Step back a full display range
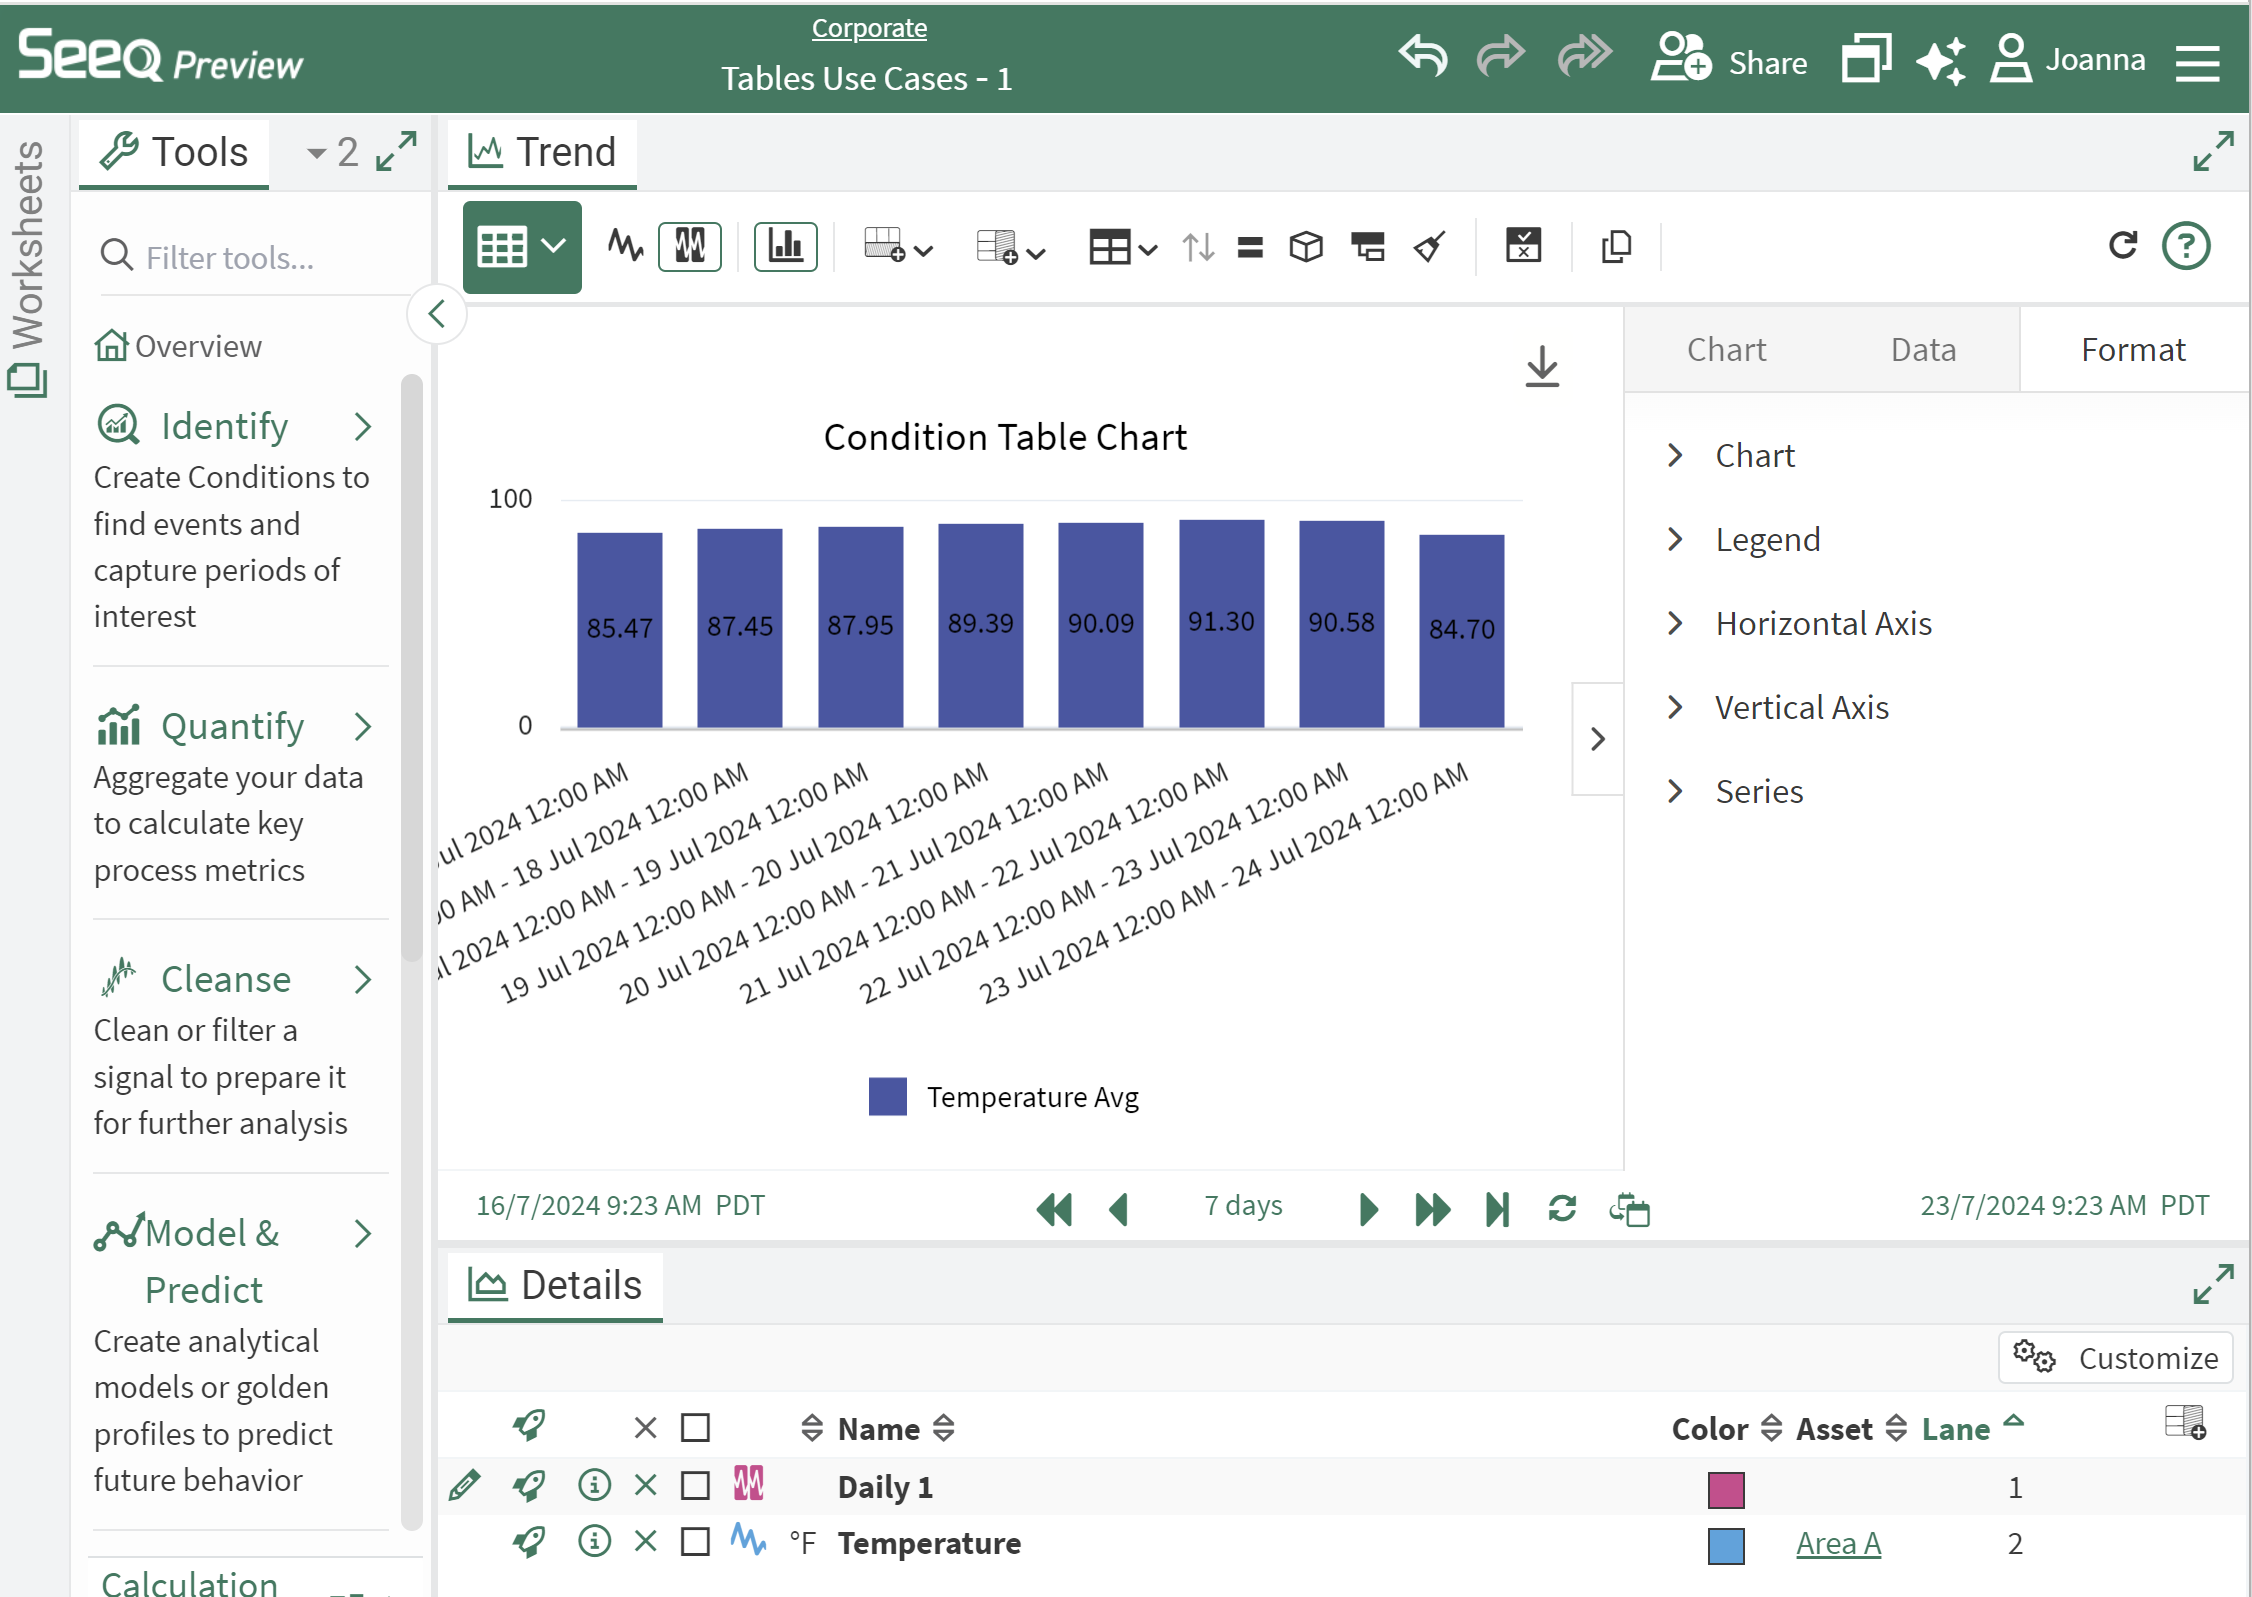The image size is (2252, 1597). (x=1054, y=1209)
